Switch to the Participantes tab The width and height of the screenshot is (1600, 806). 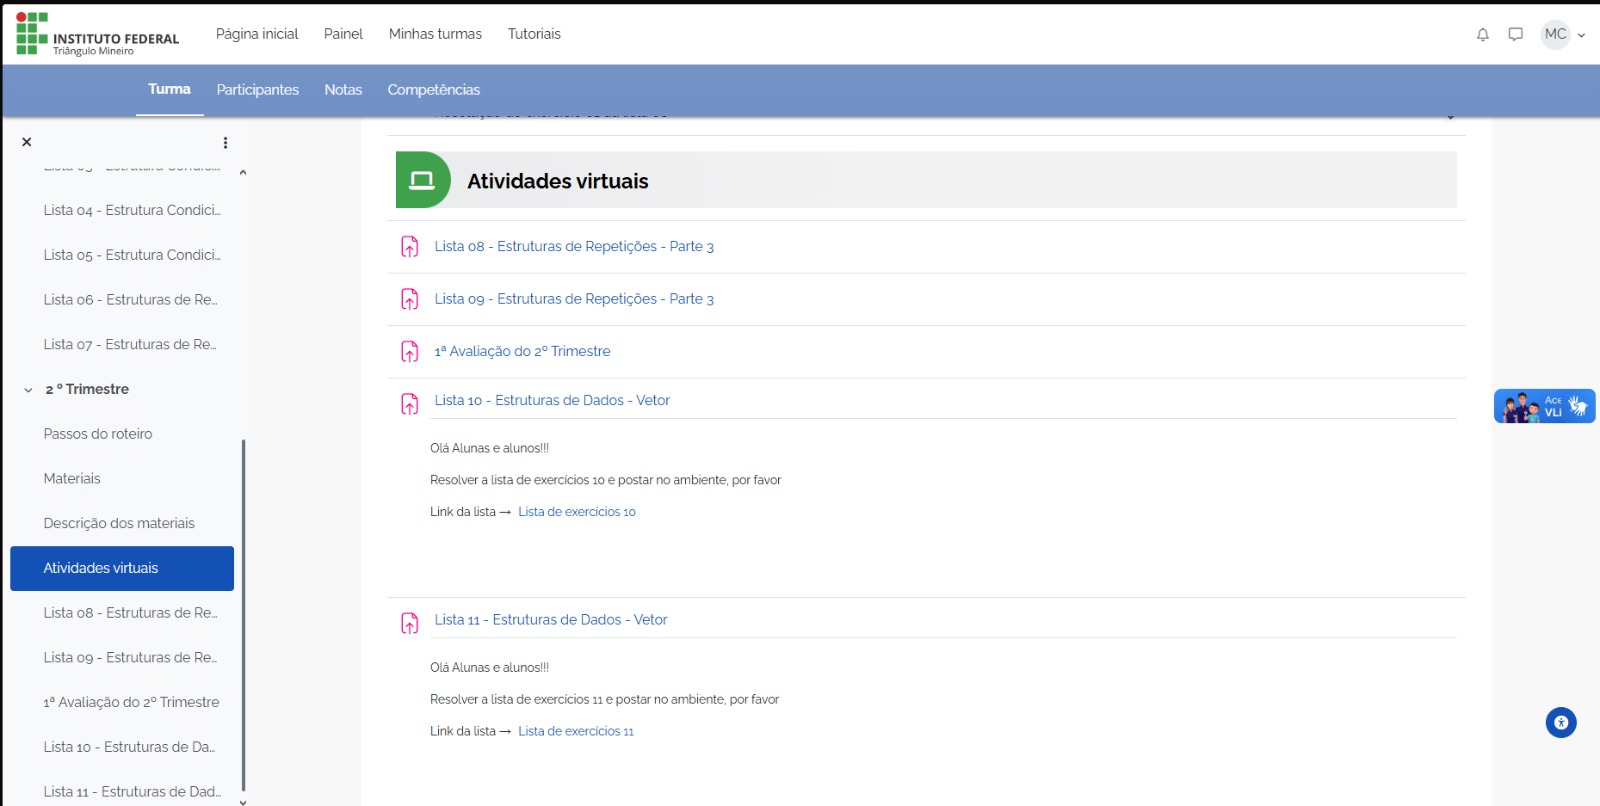(x=257, y=90)
